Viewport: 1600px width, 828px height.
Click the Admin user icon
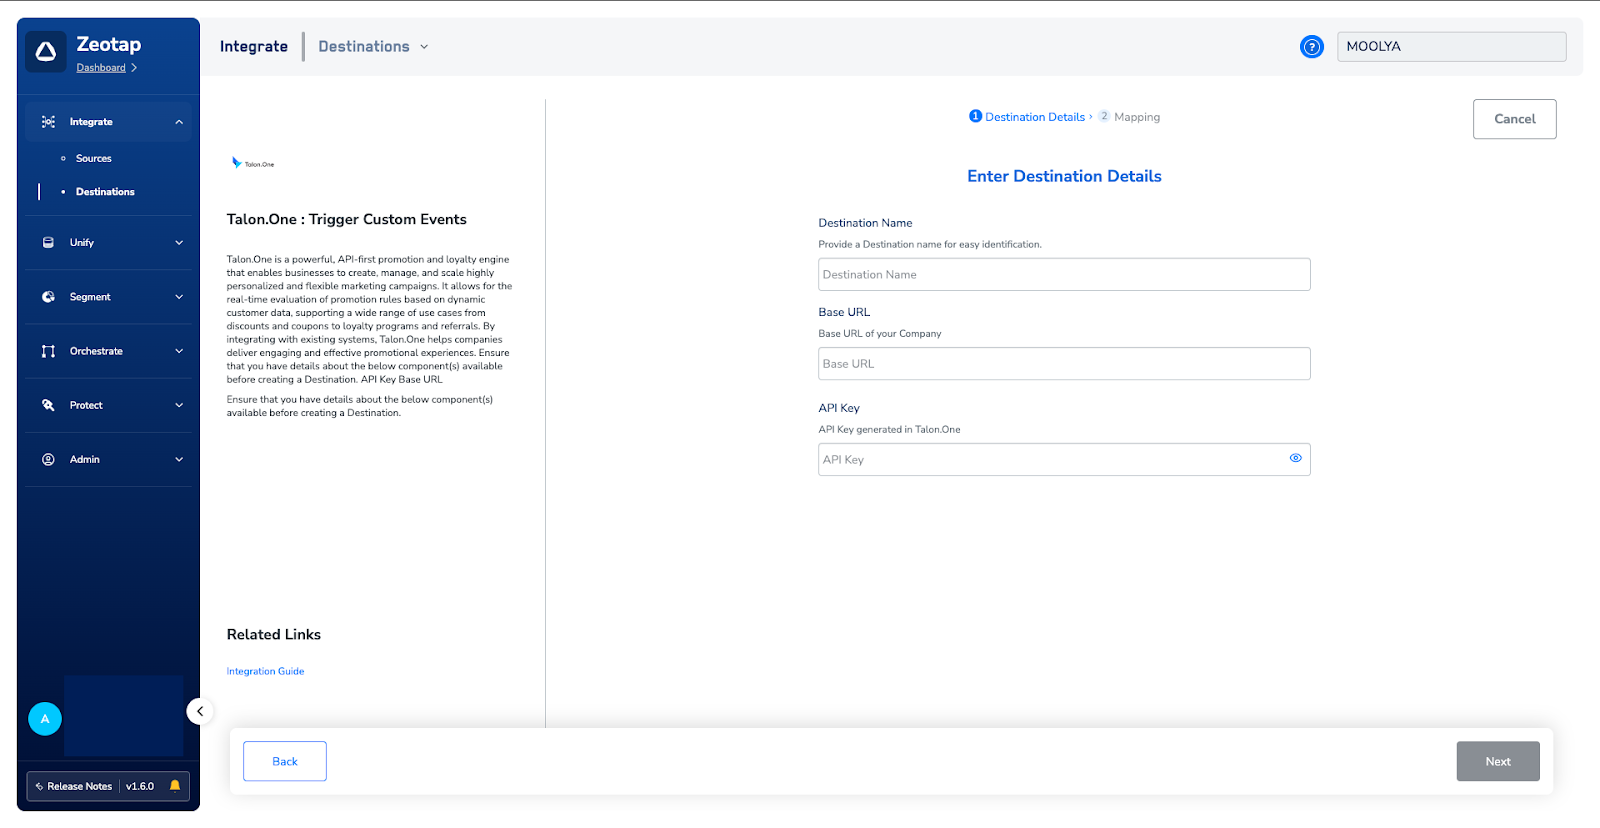[48, 460]
